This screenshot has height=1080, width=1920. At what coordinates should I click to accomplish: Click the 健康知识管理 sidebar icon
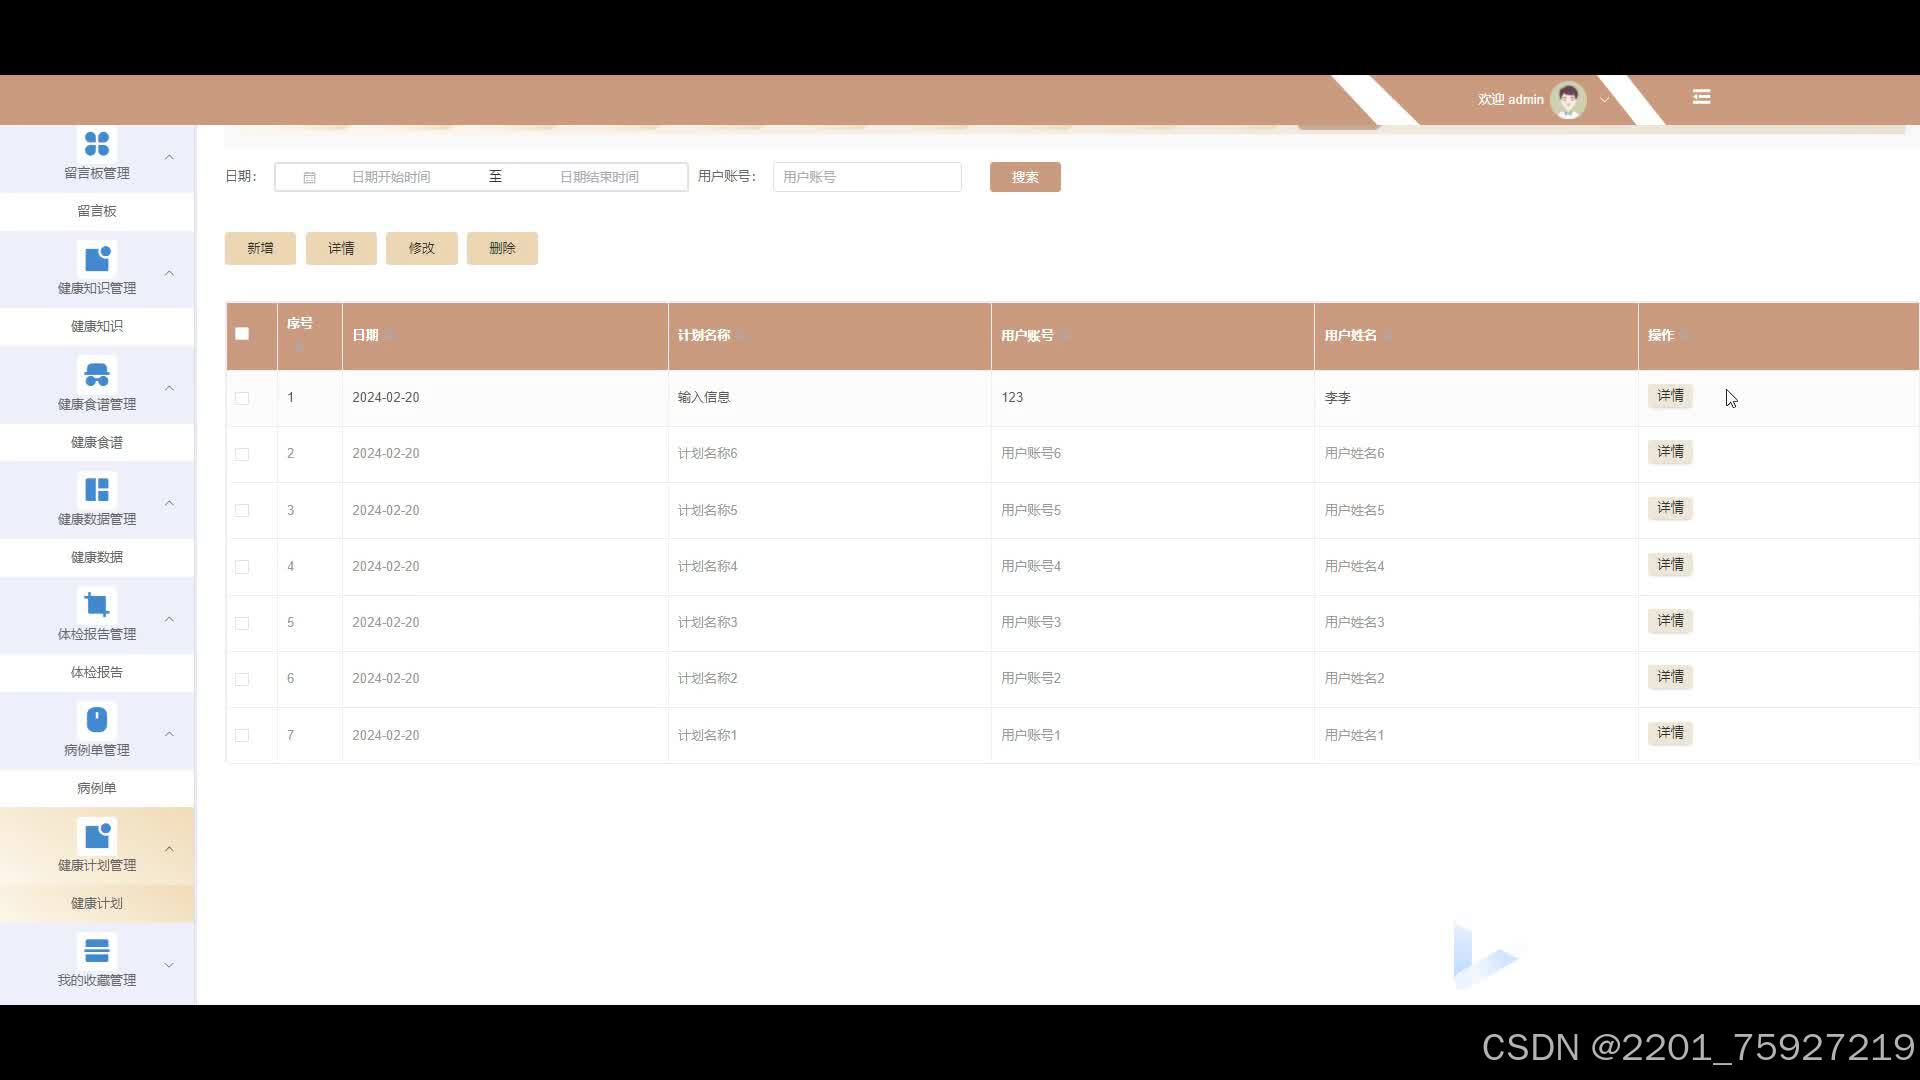(x=97, y=259)
